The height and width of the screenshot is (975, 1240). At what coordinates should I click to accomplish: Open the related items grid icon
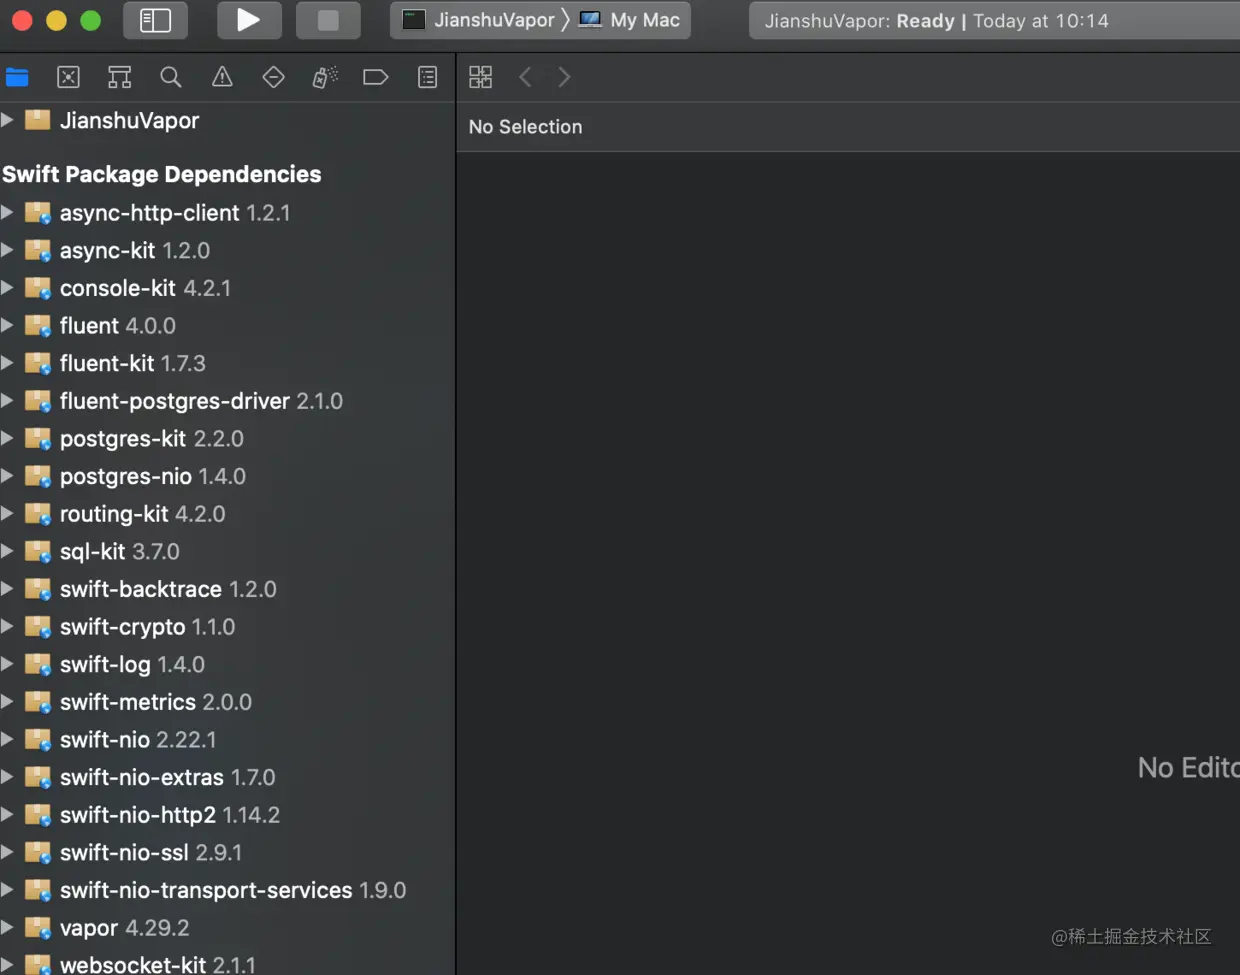pos(481,77)
